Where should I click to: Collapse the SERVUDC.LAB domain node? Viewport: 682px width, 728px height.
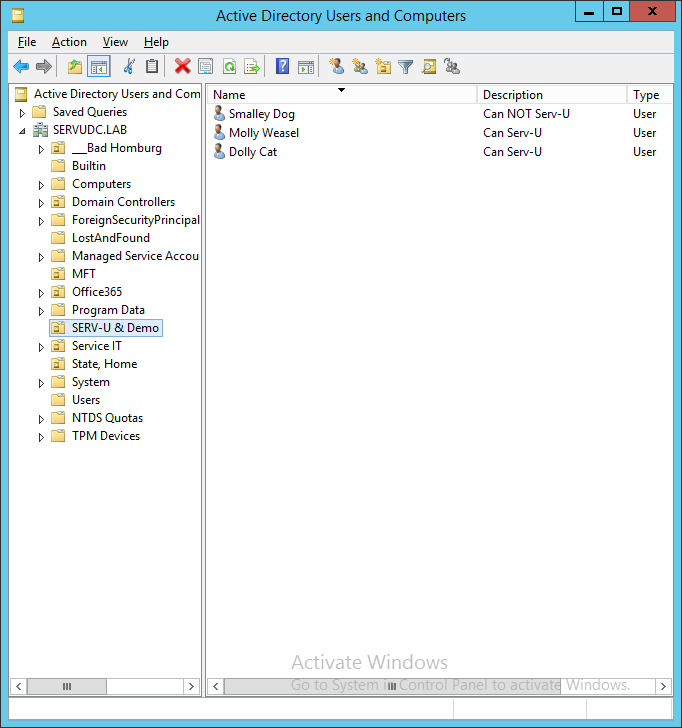click(x=22, y=131)
